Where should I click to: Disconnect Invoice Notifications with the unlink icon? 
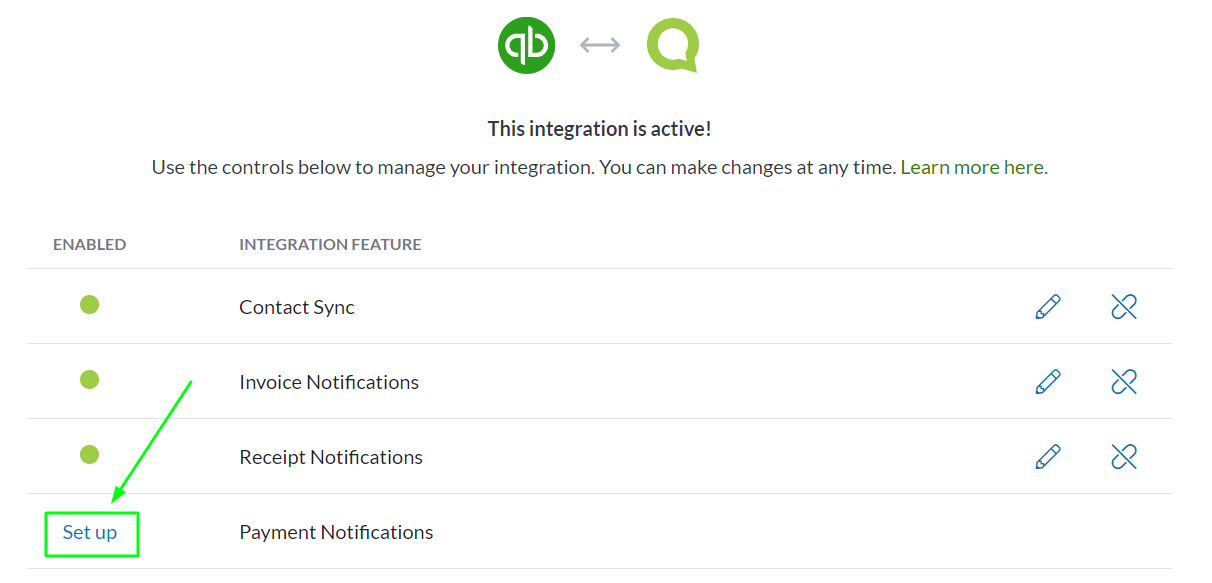pyautogui.click(x=1124, y=382)
